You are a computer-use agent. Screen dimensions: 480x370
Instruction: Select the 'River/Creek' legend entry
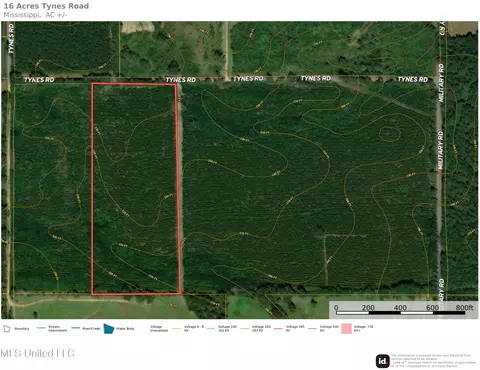click(x=86, y=328)
